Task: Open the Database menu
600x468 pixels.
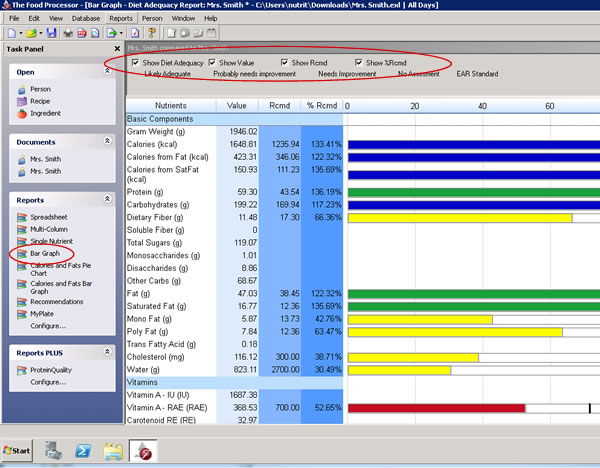Action: click(x=86, y=18)
